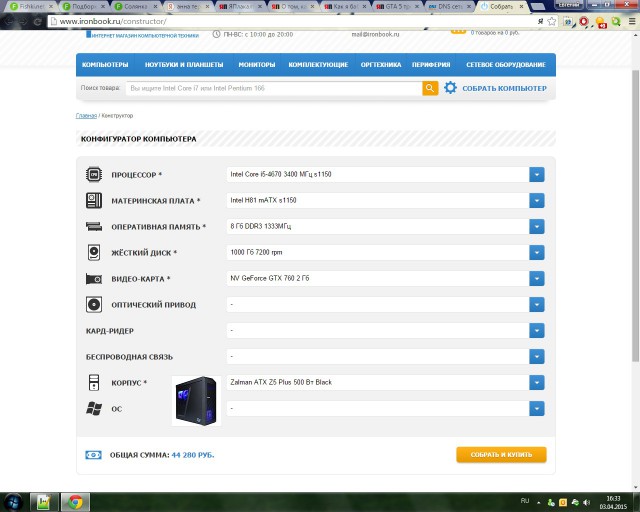Switch to the DNS browser tab
Image resolution: width=640 pixels, height=512 pixels.
449,6
